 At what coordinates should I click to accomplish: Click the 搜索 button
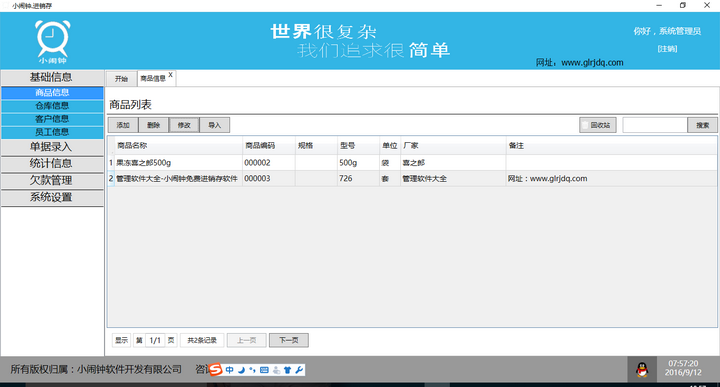(702, 125)
